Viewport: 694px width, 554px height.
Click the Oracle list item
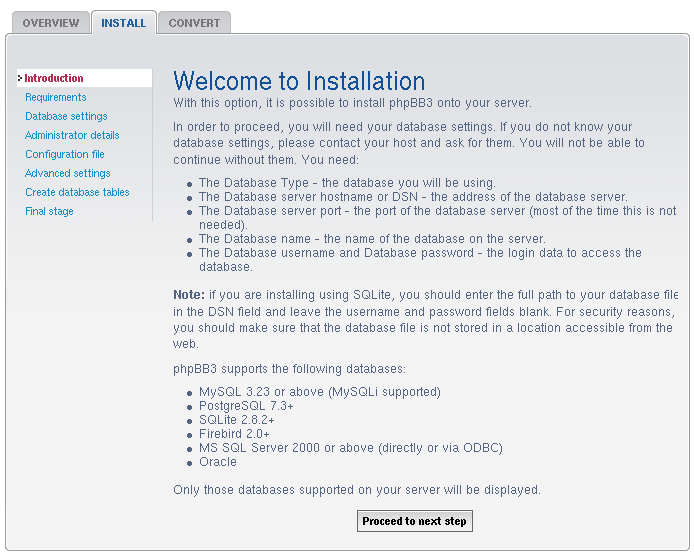218,462
